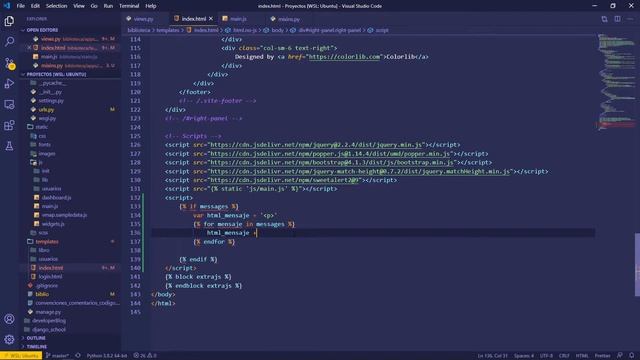Open the File menu
This screenshot has width=640, height=360.
(x=20, y=6)
